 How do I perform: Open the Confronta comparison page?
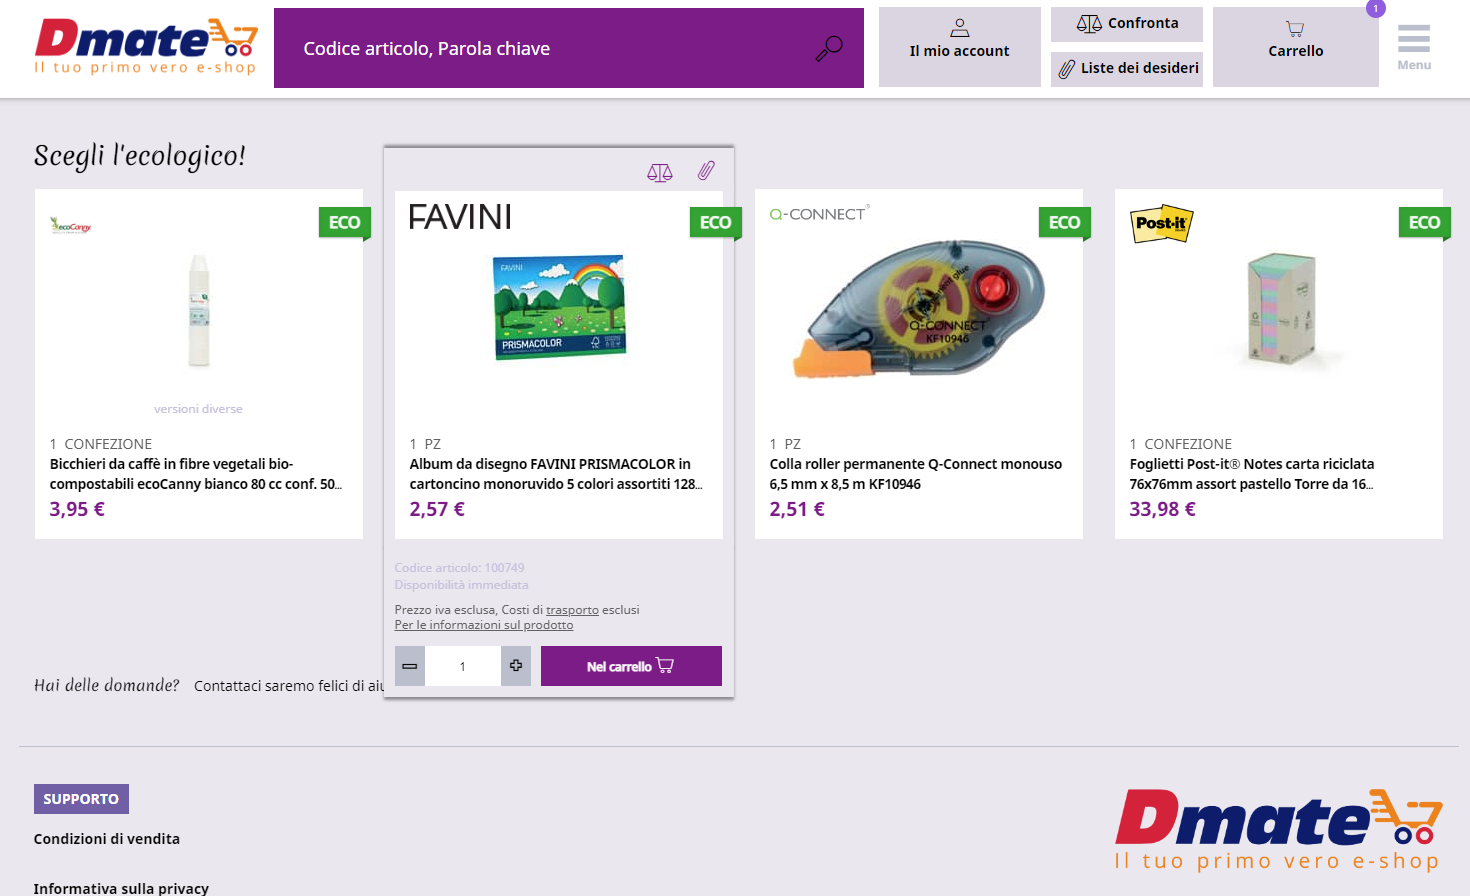click(x=1127, y=23)
